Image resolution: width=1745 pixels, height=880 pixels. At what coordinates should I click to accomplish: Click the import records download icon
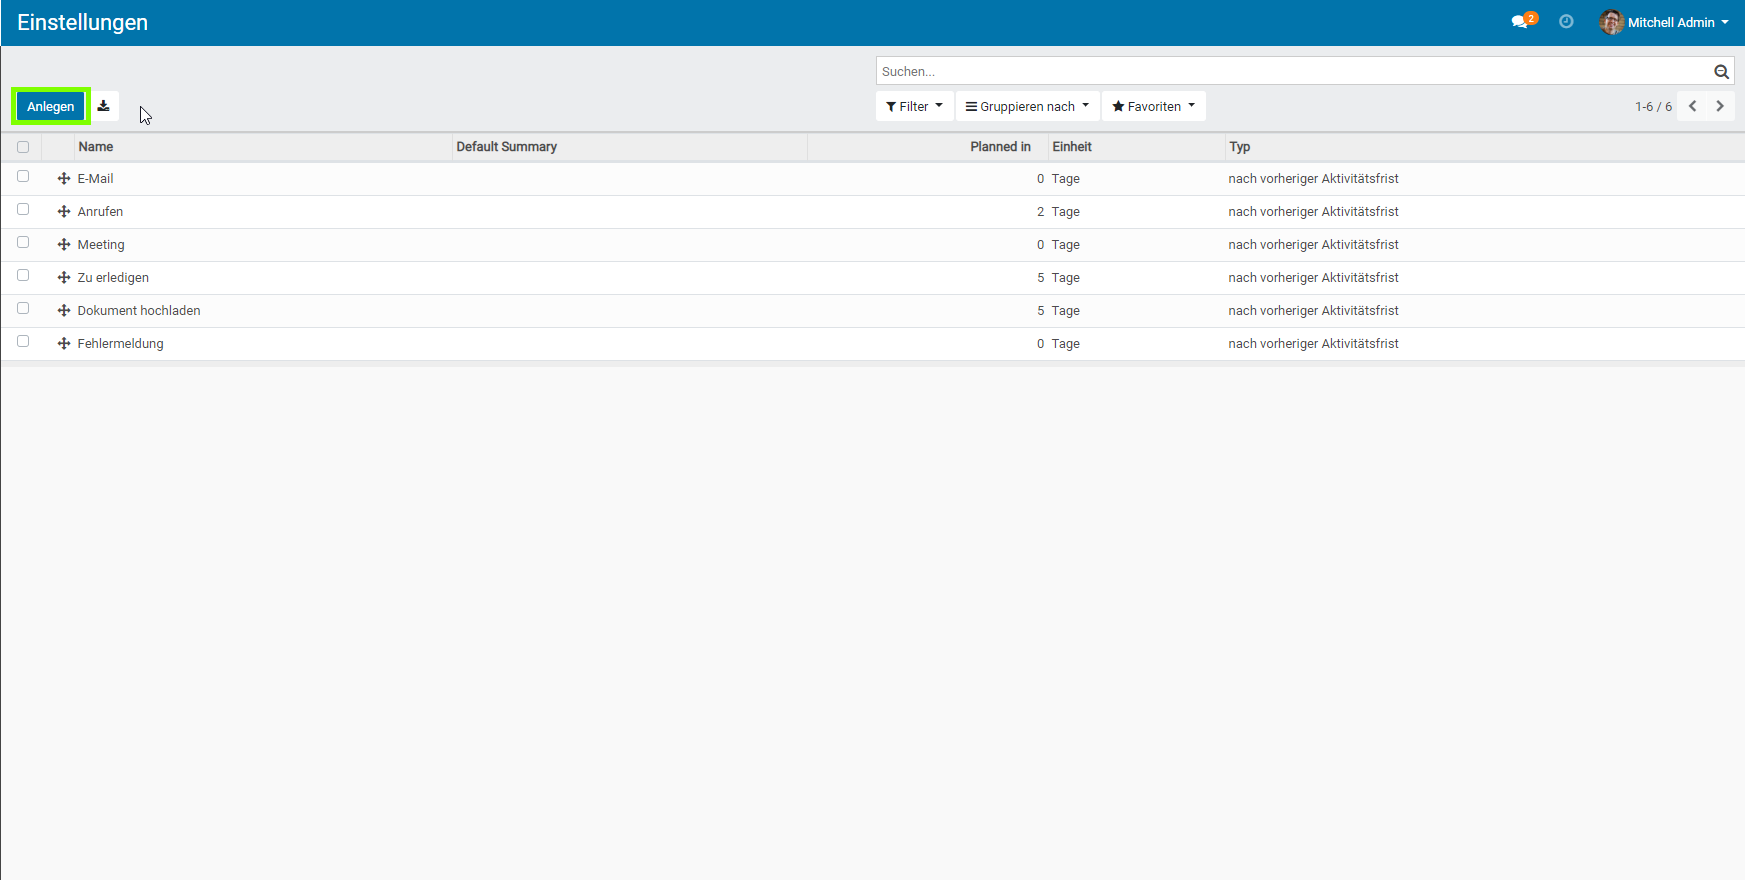(x=103, y=106)
